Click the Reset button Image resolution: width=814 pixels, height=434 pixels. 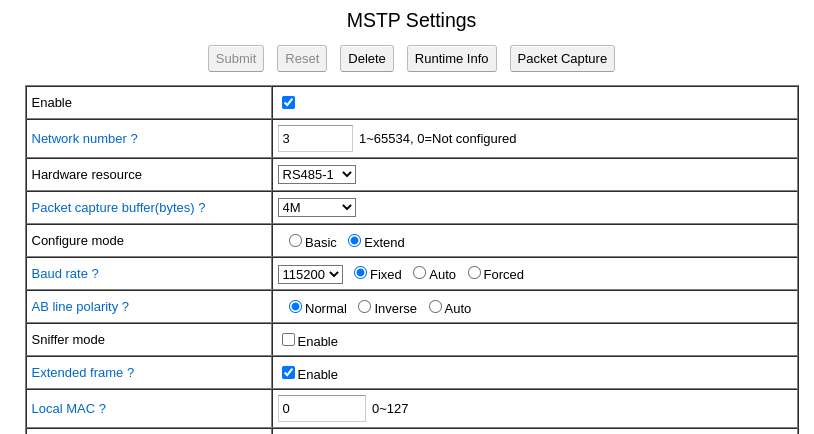(302, 59)
